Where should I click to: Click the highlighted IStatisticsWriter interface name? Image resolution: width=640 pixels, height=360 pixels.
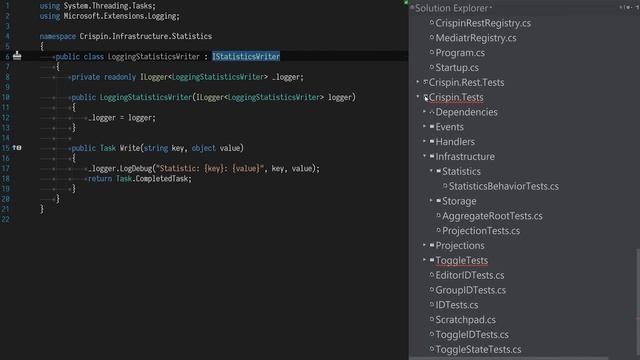click(x=246, y=56)
